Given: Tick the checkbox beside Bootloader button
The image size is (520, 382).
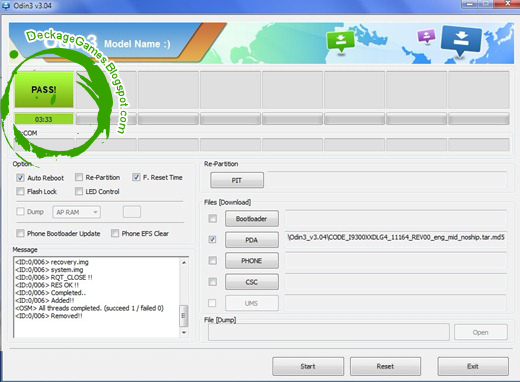Looking at the screenshot, I should click(x=212, y=218).
